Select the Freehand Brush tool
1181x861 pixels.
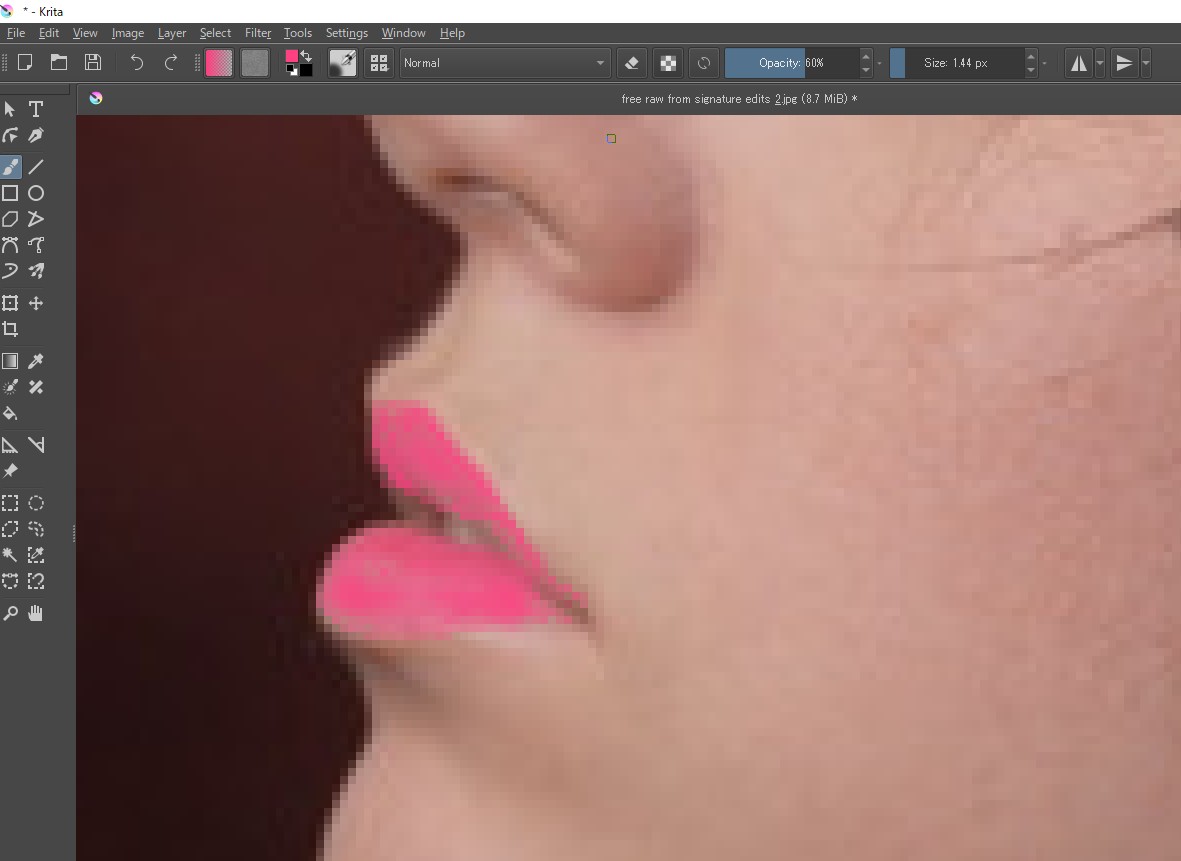(10, 167)
